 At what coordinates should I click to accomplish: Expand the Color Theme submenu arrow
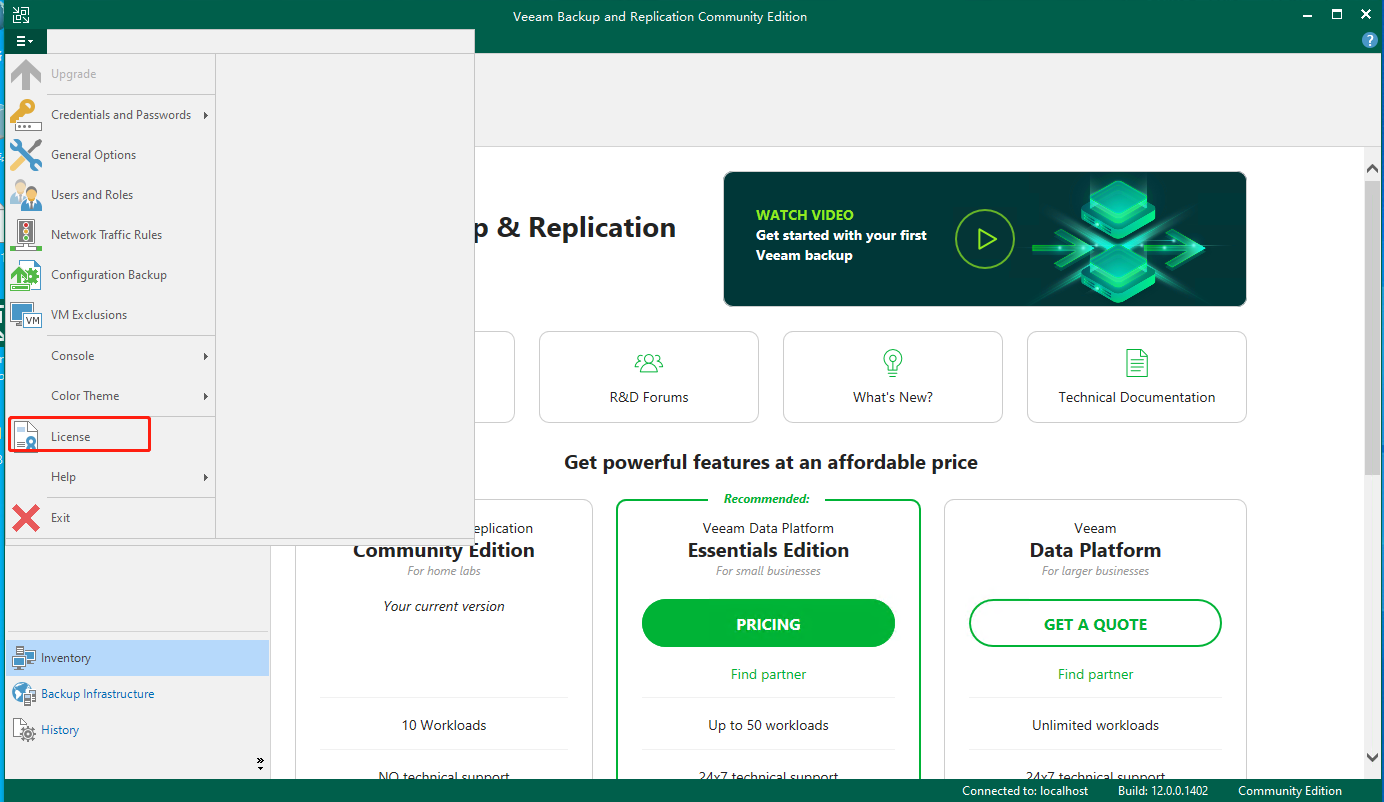pyautogui.click(x=206, y=396)
